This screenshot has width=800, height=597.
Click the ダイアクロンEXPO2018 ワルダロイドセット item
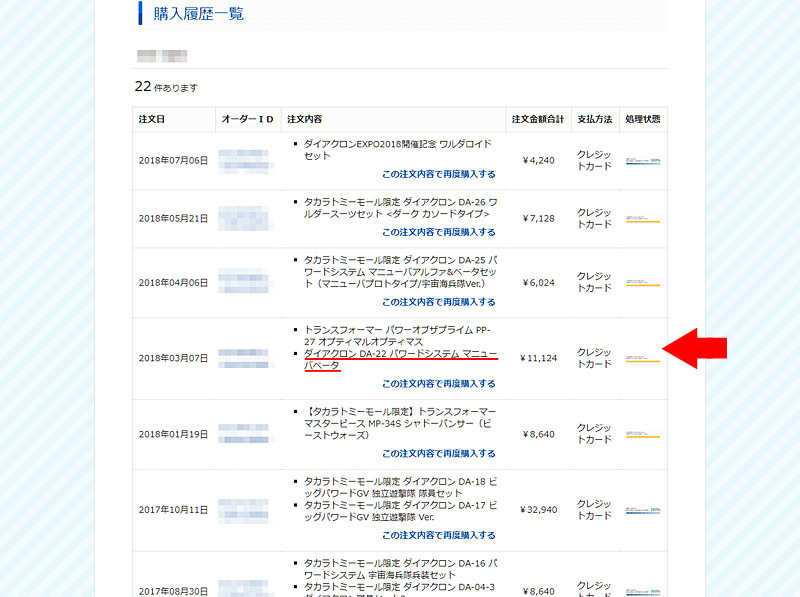tap(398, 150)
